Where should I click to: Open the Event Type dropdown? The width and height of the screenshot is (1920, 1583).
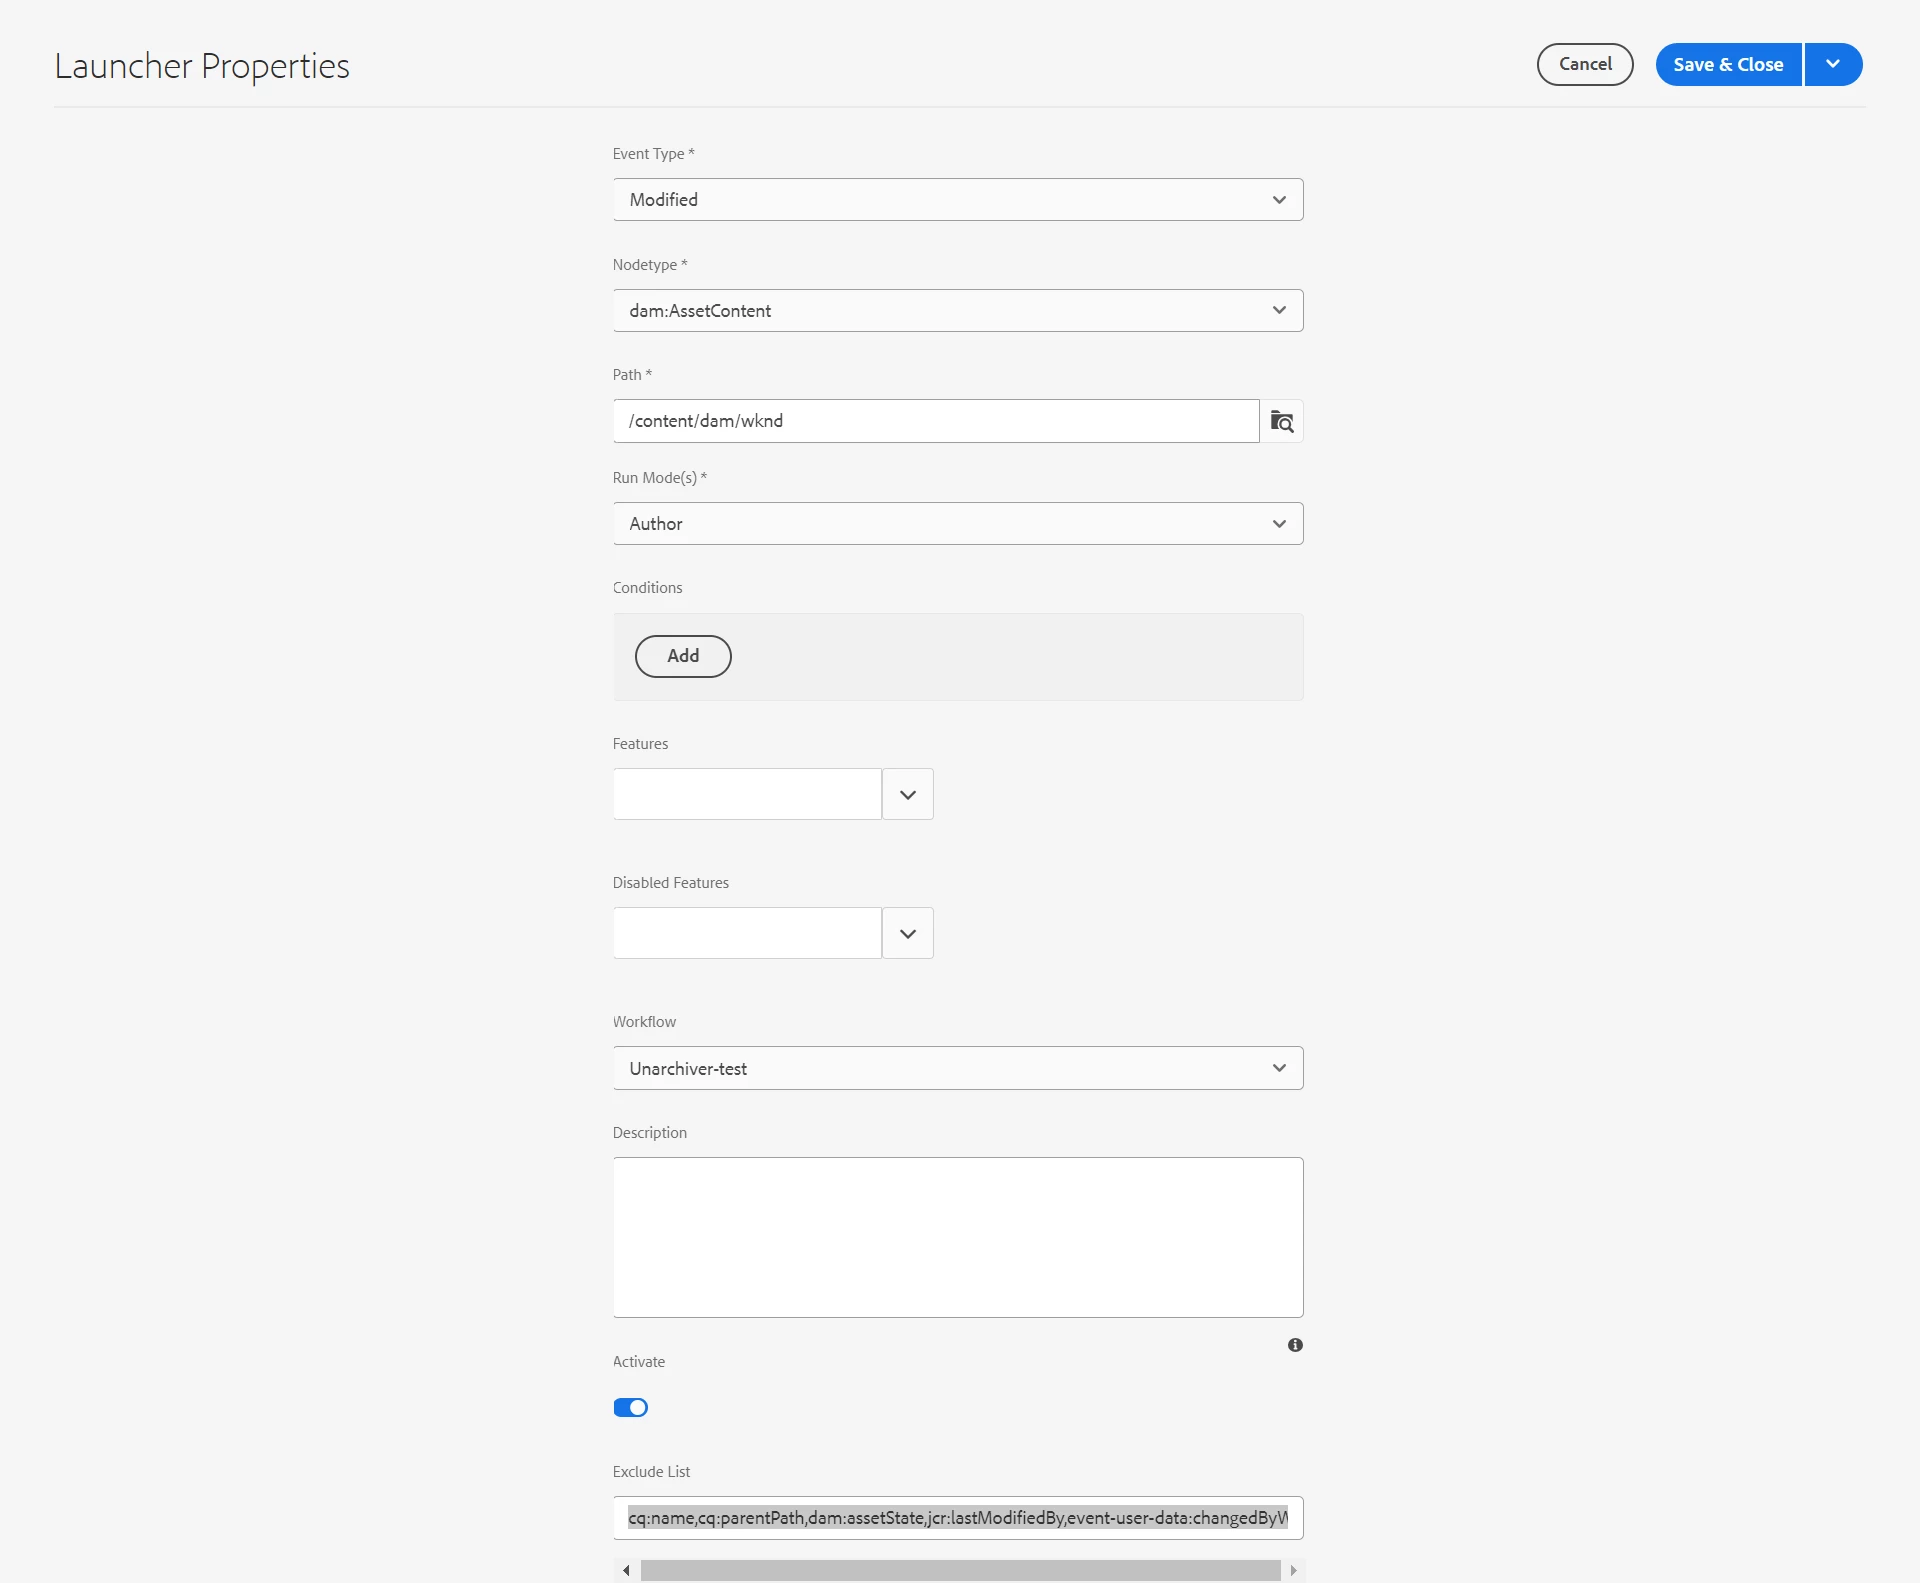pyautogui.click(x=957, y=200)
